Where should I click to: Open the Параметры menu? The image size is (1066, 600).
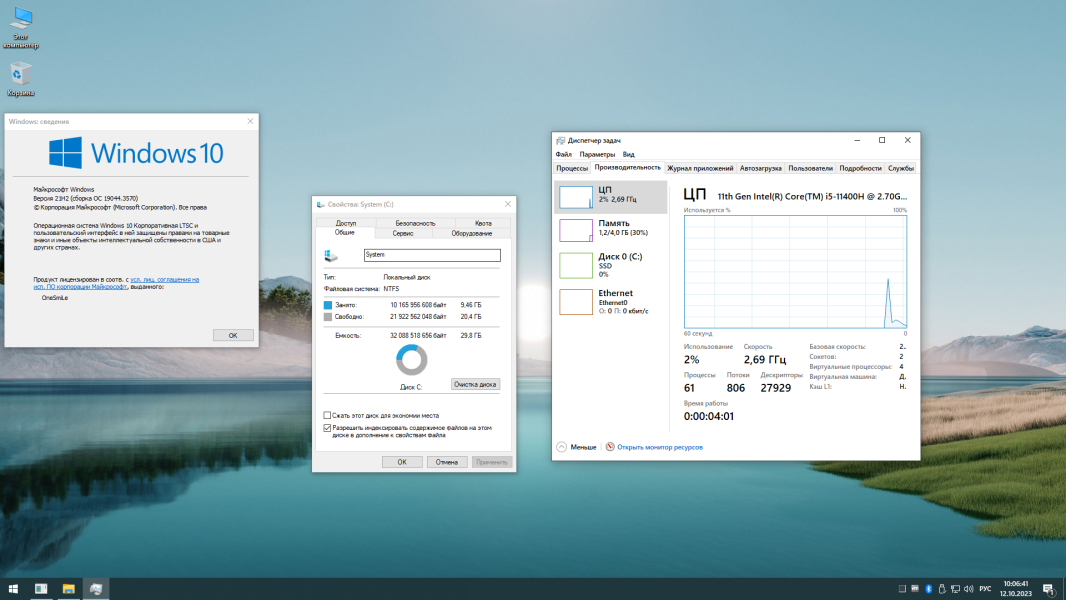click(x=597, y=154)
